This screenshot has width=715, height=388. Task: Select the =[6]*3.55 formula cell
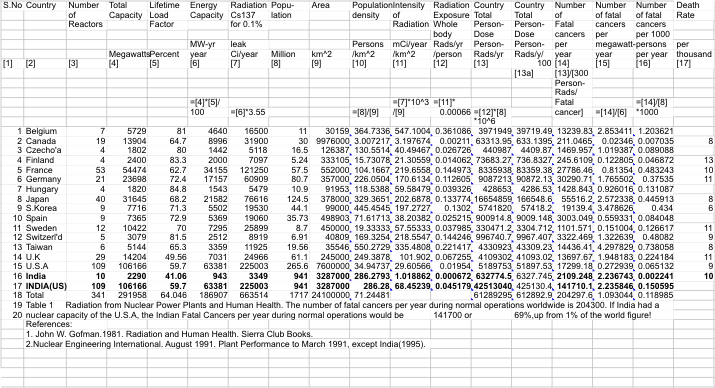pos(249,112)
